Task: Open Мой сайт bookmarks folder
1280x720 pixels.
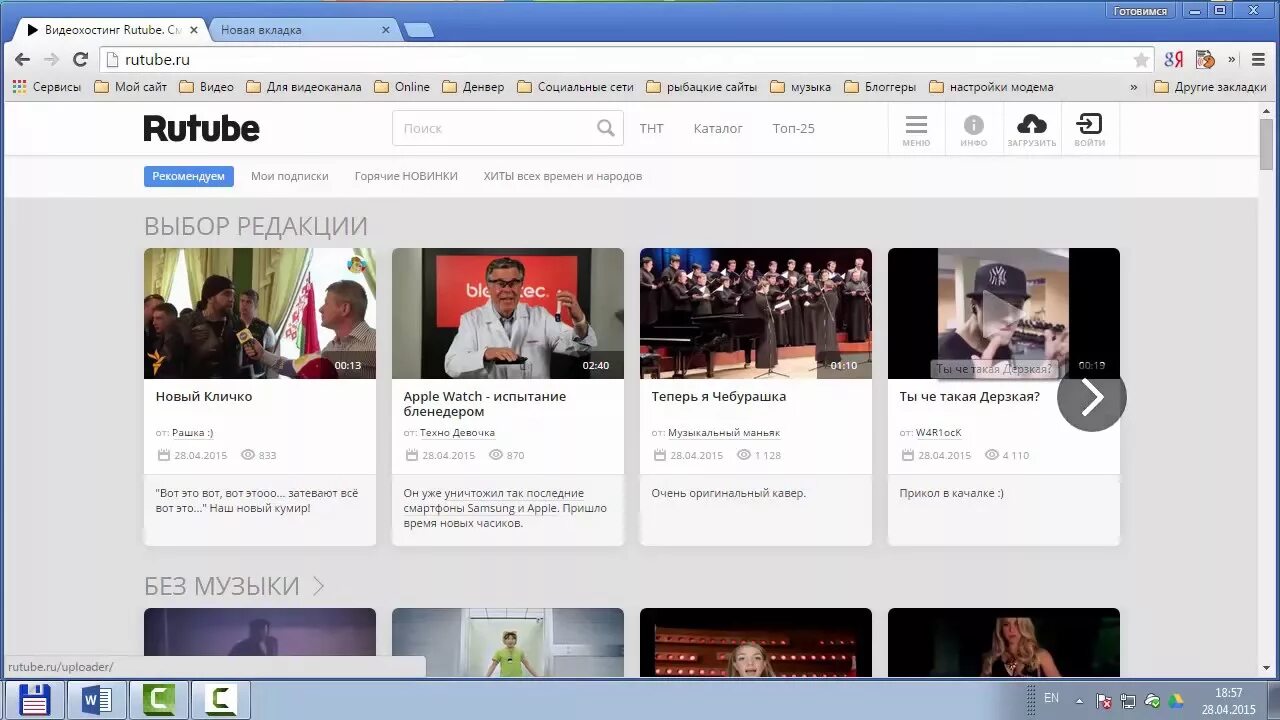Action: pos(131,87)
